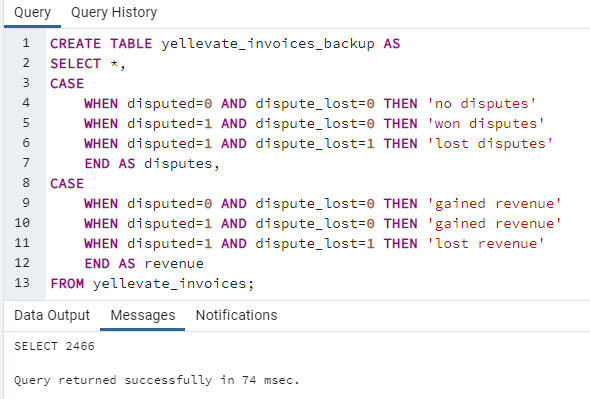Click the 'won disputes' string literal
The width and height of the screenshot is (590, 399).
coord(486,123)
